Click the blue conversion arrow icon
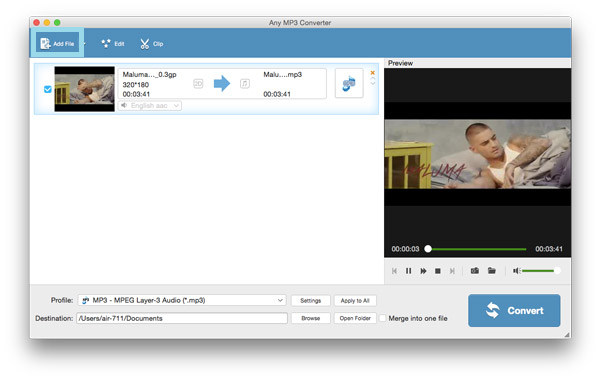 click(222, 83)
